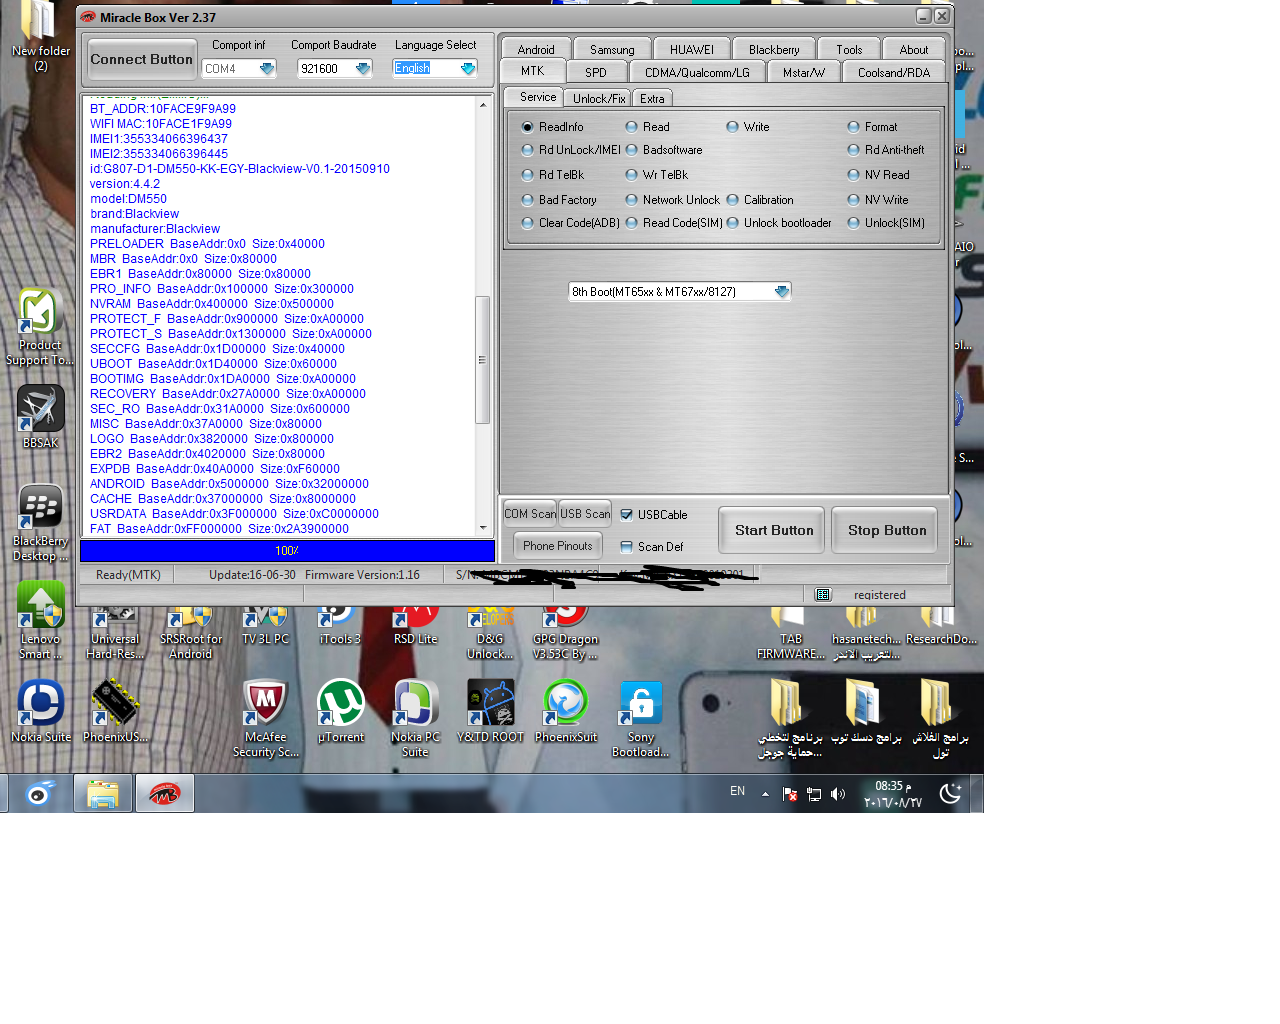Click Phone Pinouts button
1280x1024 pixels.
tap(558, 546)
